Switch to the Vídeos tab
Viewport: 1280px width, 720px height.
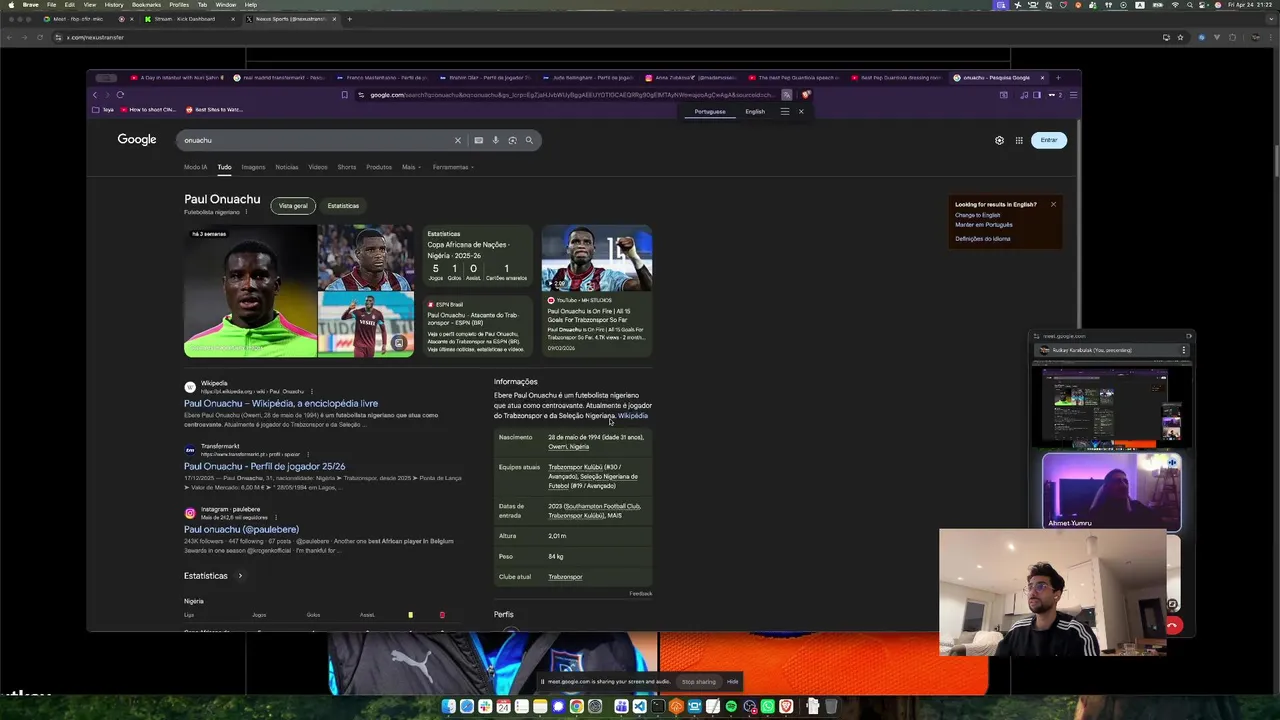[x=318, y=167]
